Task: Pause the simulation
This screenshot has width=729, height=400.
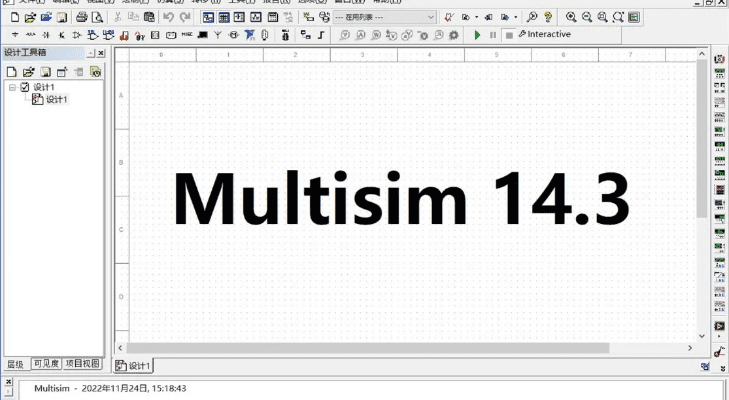Action: coord(492,35)
